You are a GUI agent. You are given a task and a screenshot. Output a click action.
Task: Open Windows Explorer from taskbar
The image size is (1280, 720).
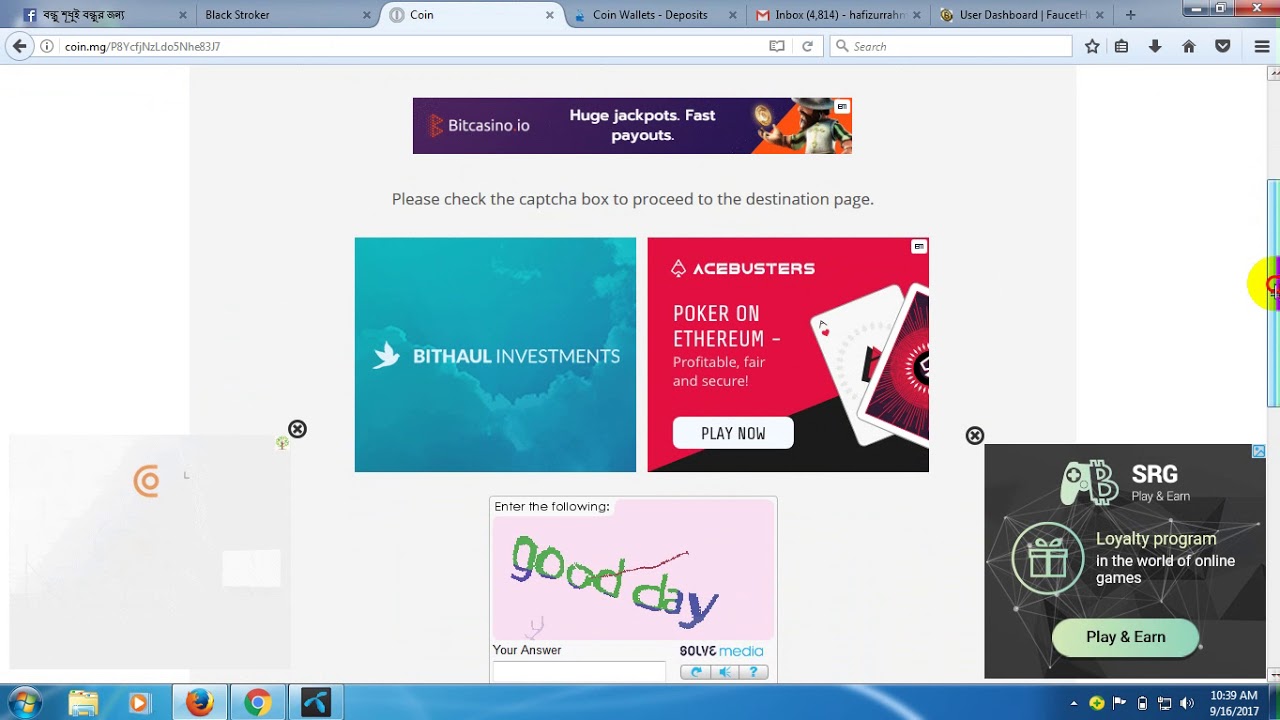[x=83, y=703]
